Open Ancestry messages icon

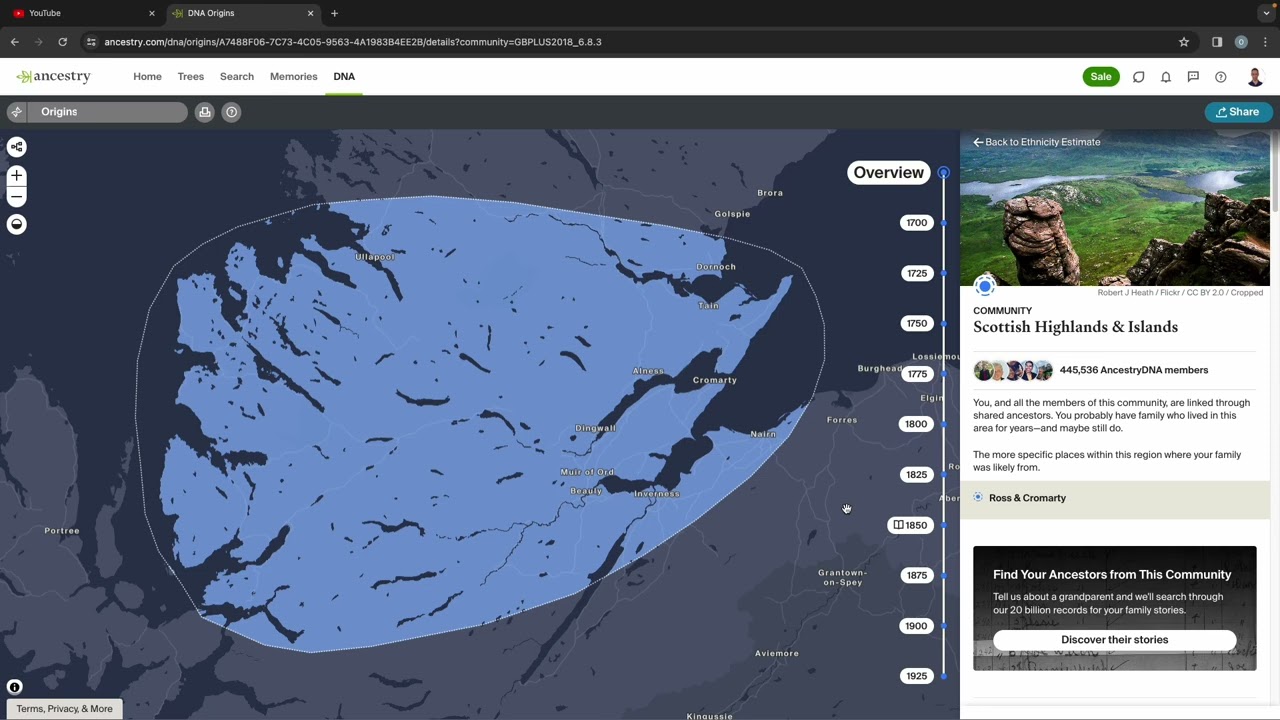pos(1193,77)
